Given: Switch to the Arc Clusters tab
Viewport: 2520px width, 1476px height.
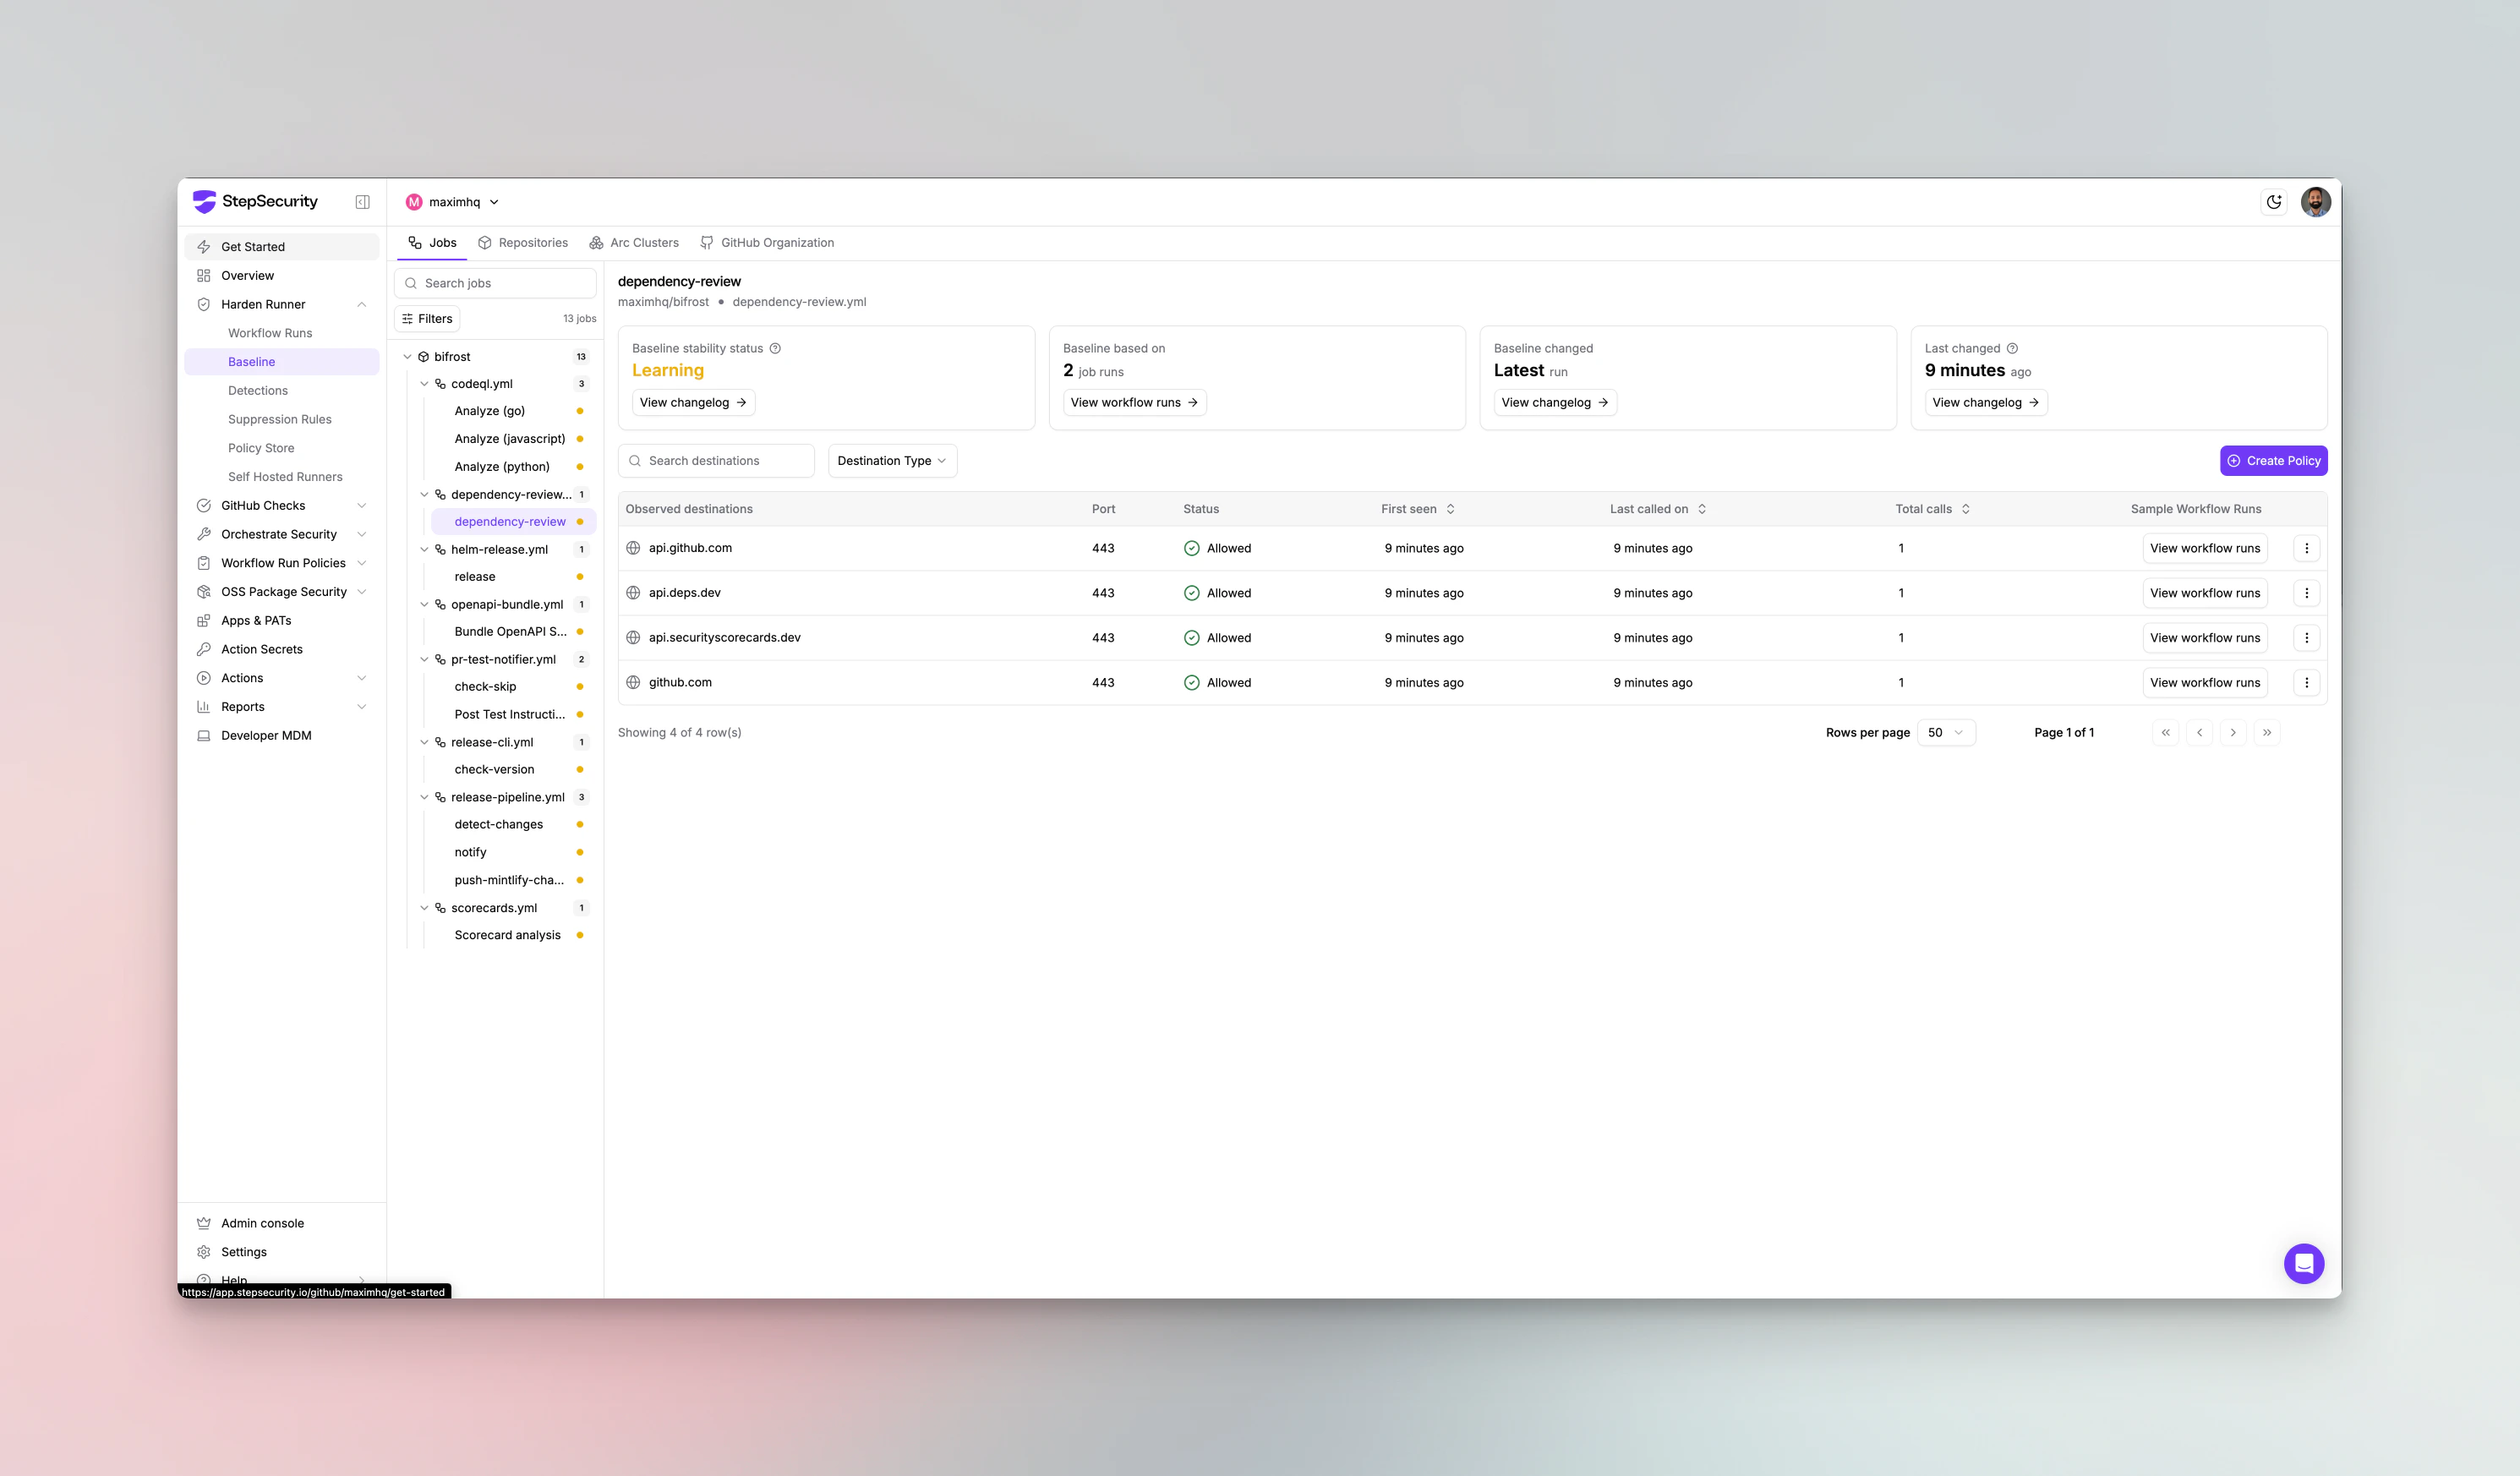Looking at the screenshot, I should coord(634,242).
